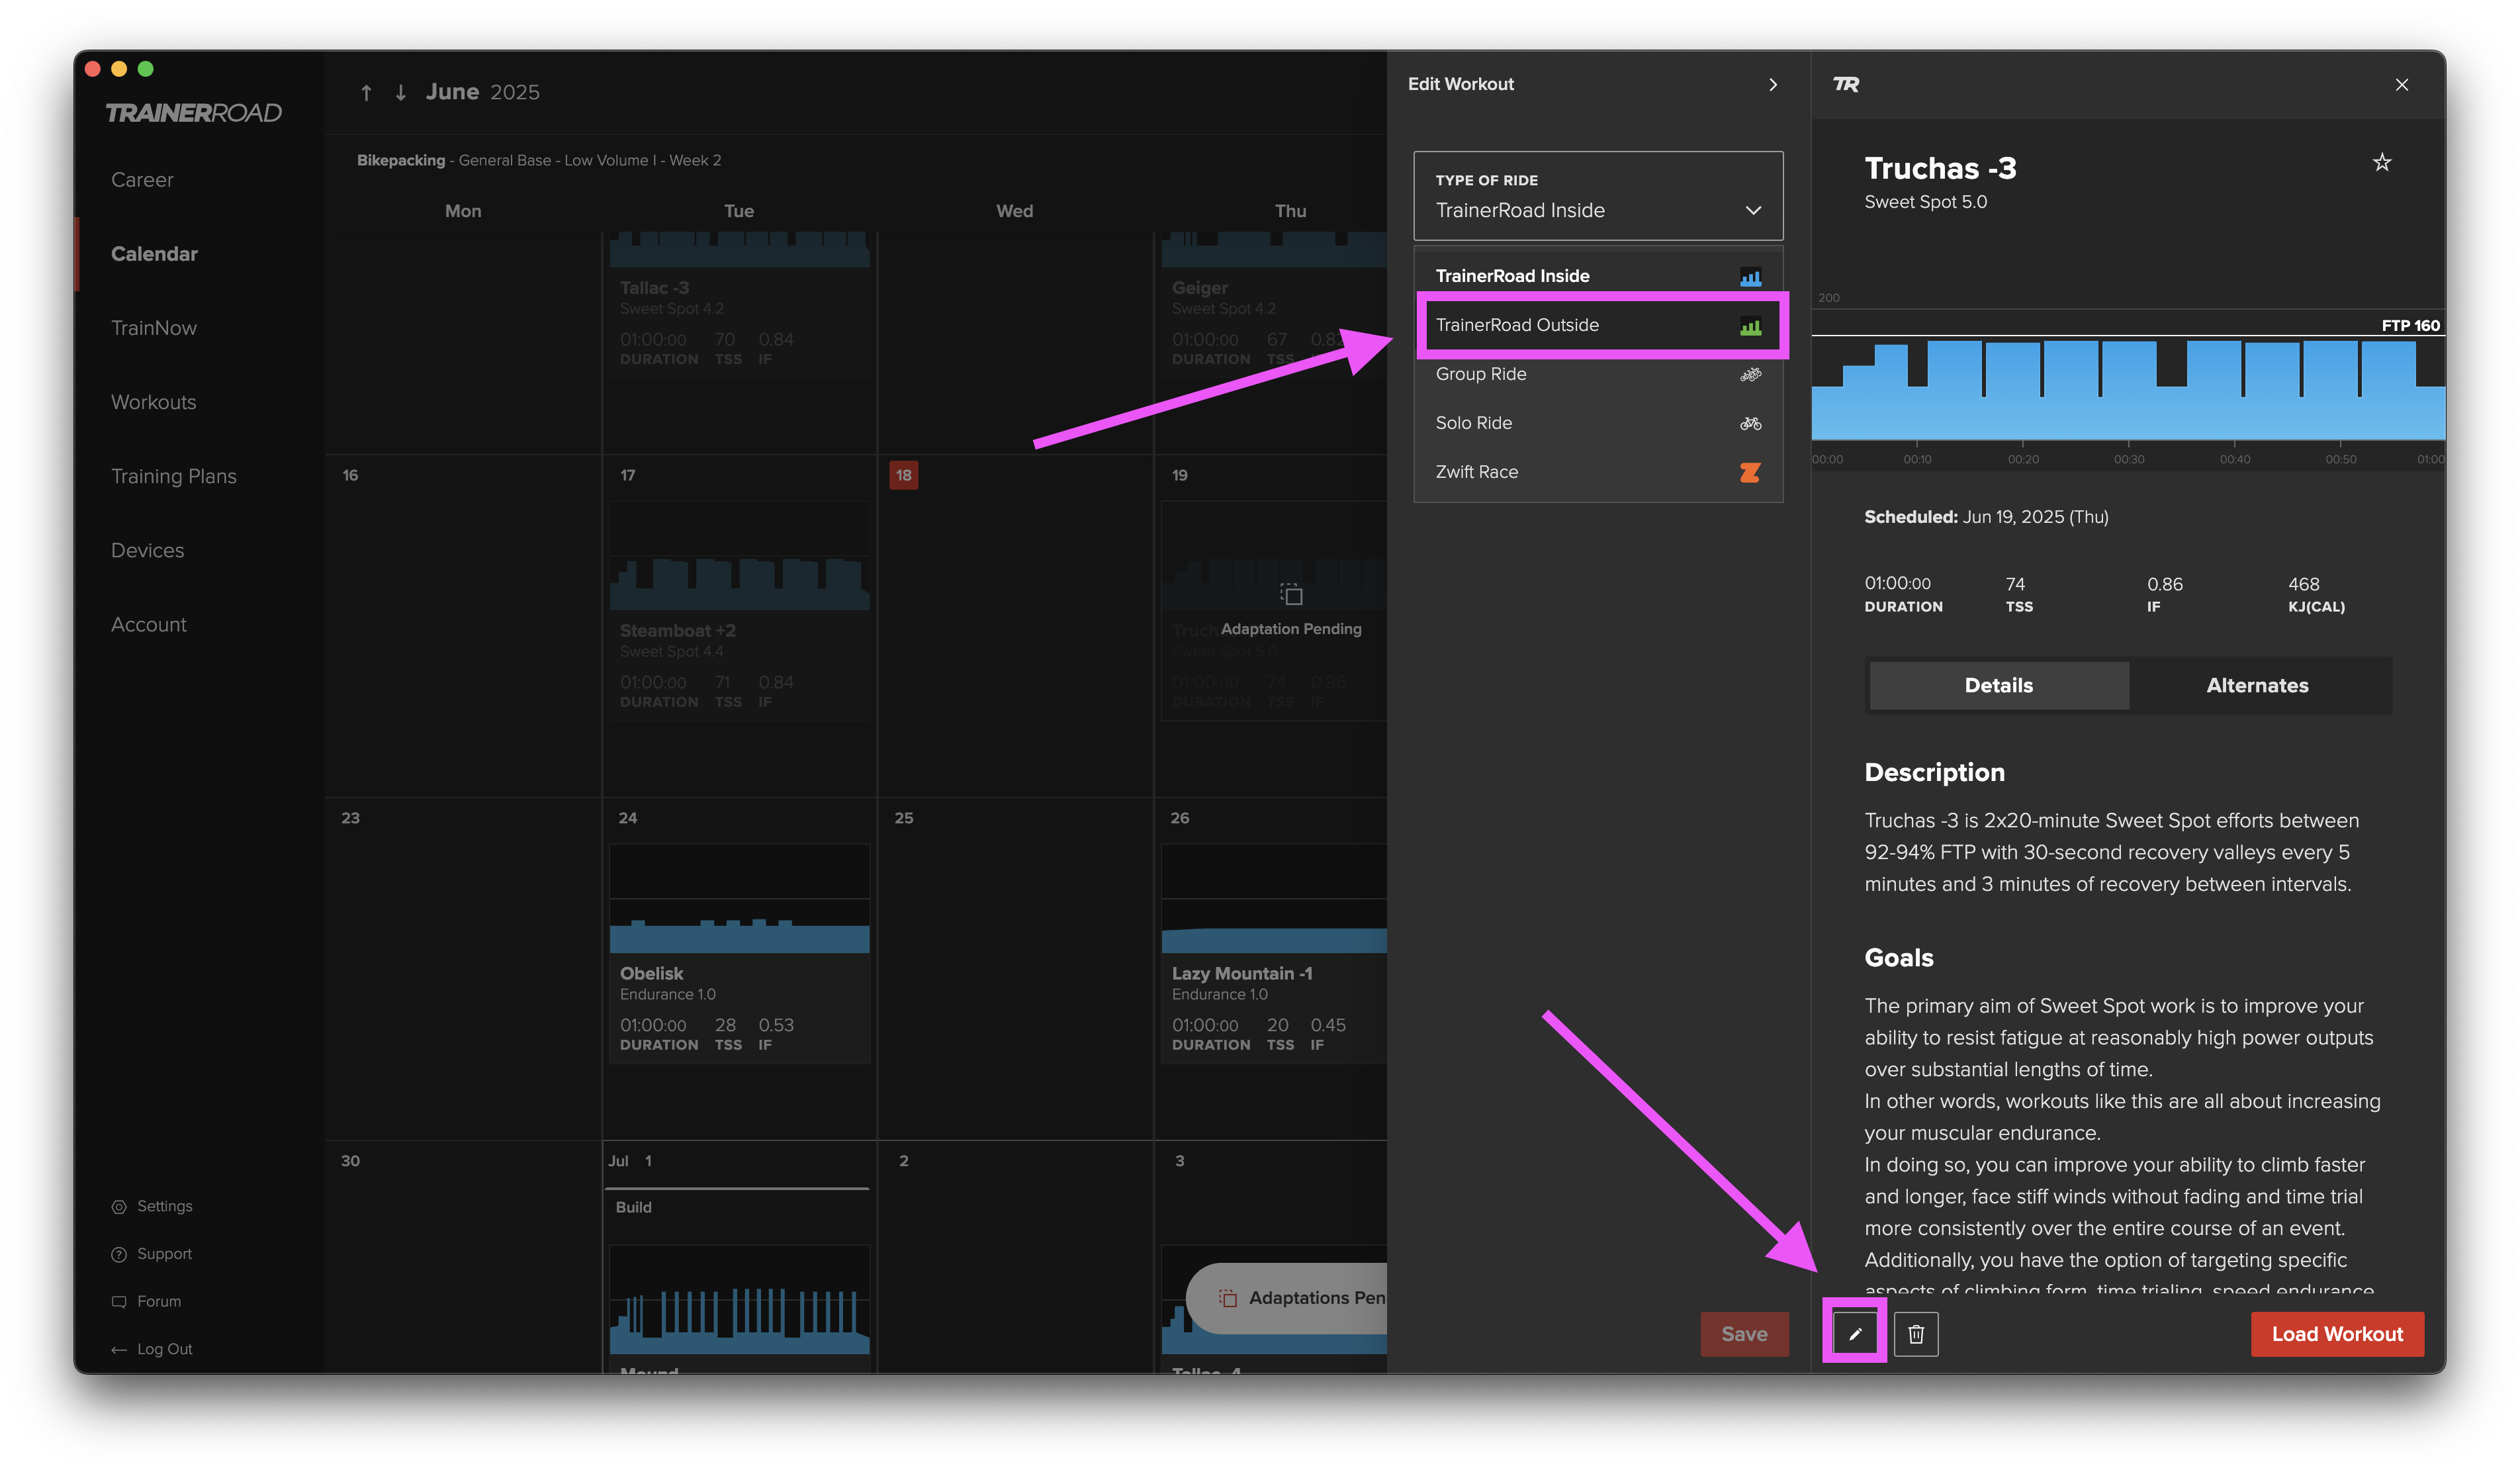
Task: Click the Scheduled Jun 19, 2025 text
Action: click(1986, 517)
